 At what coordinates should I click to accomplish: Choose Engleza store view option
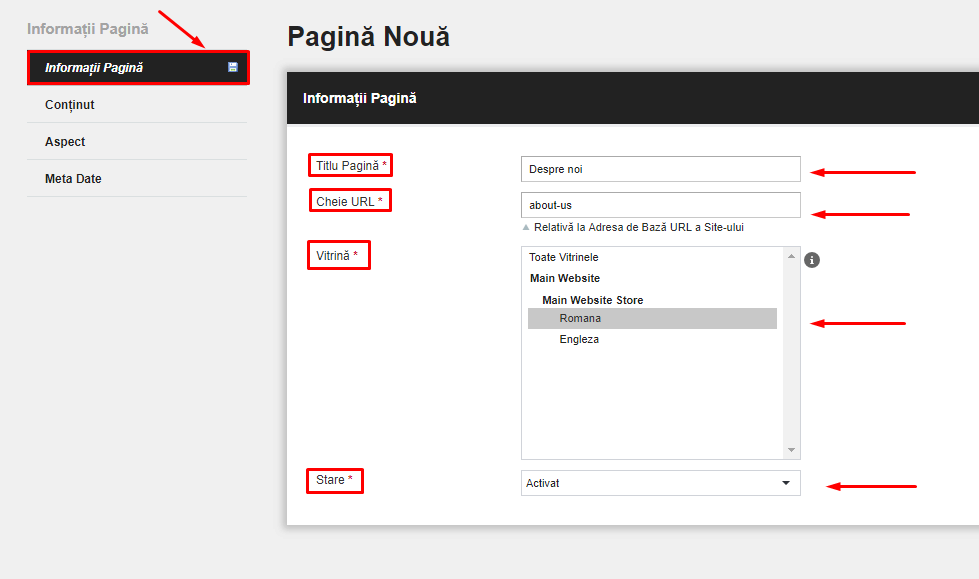point(652,340)
